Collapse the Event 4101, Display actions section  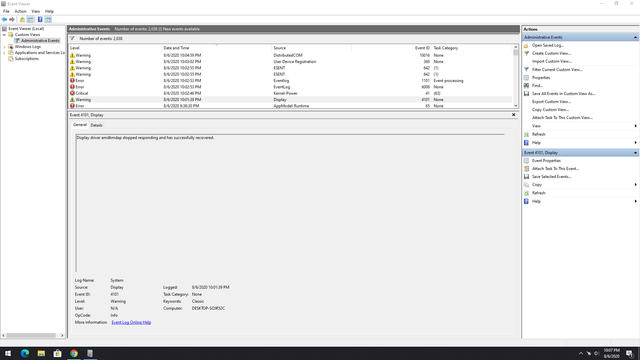click(635, 153)
